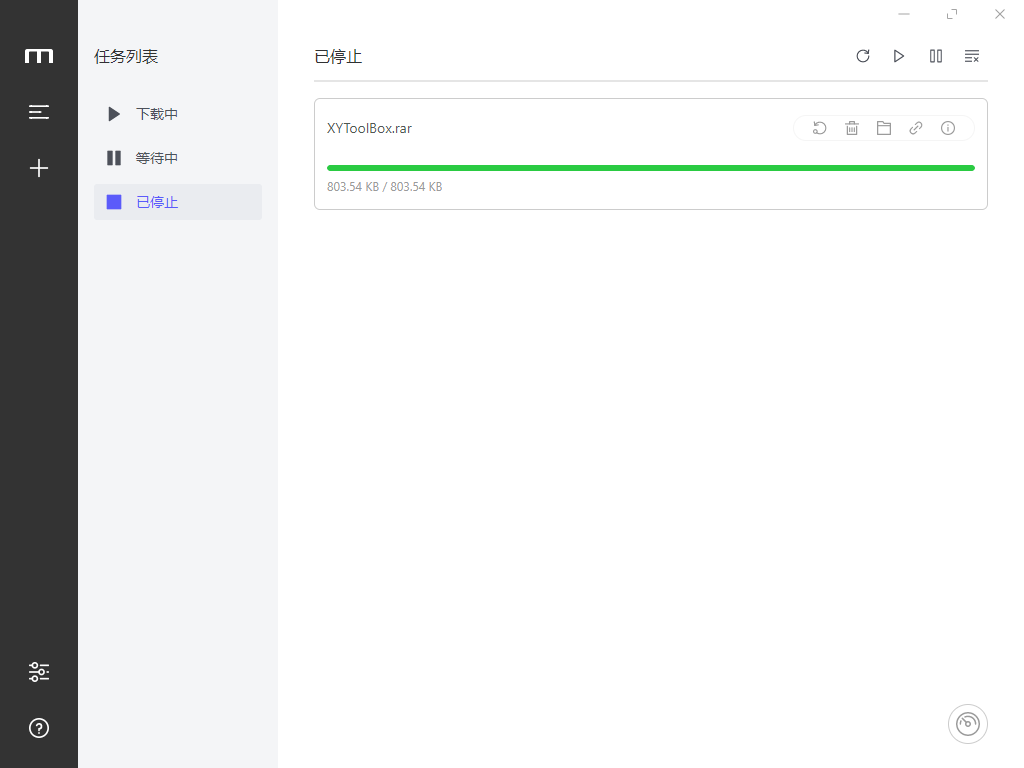This screenshot has width=1024, height=768.
Task: Click the Motrix logo
Action: click(38, 56)
